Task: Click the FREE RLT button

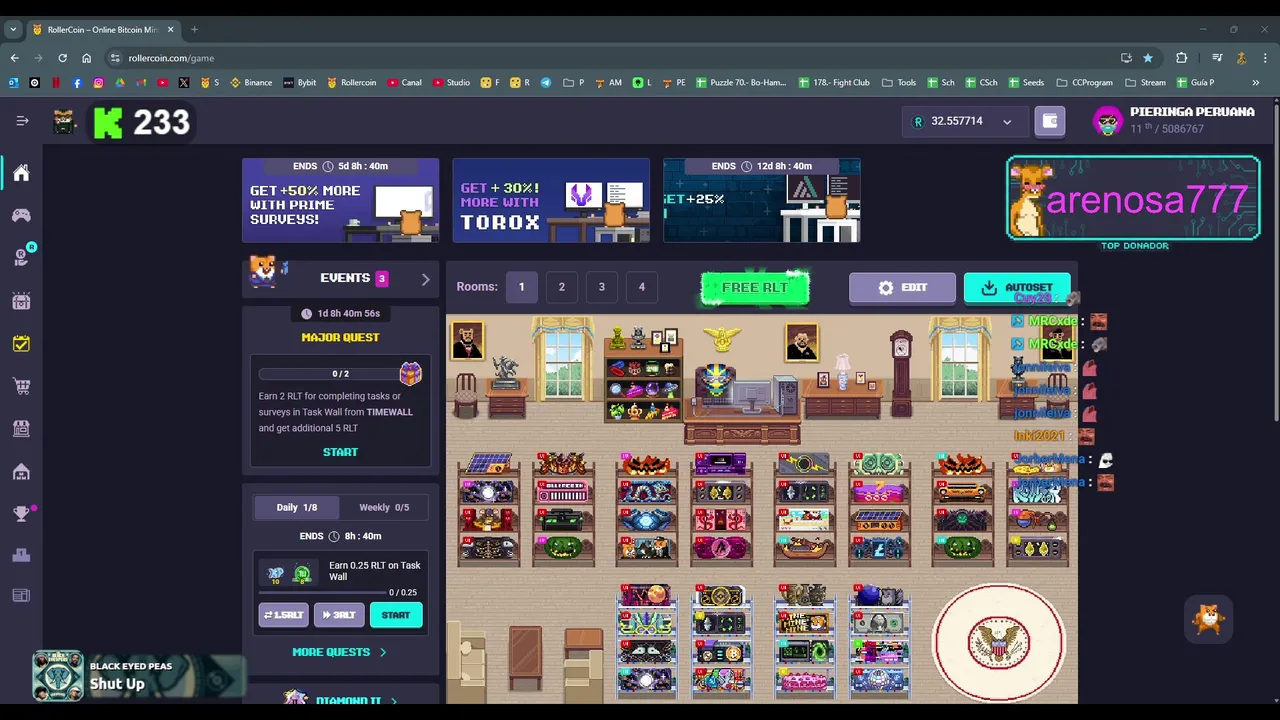Action: point(755,287)
